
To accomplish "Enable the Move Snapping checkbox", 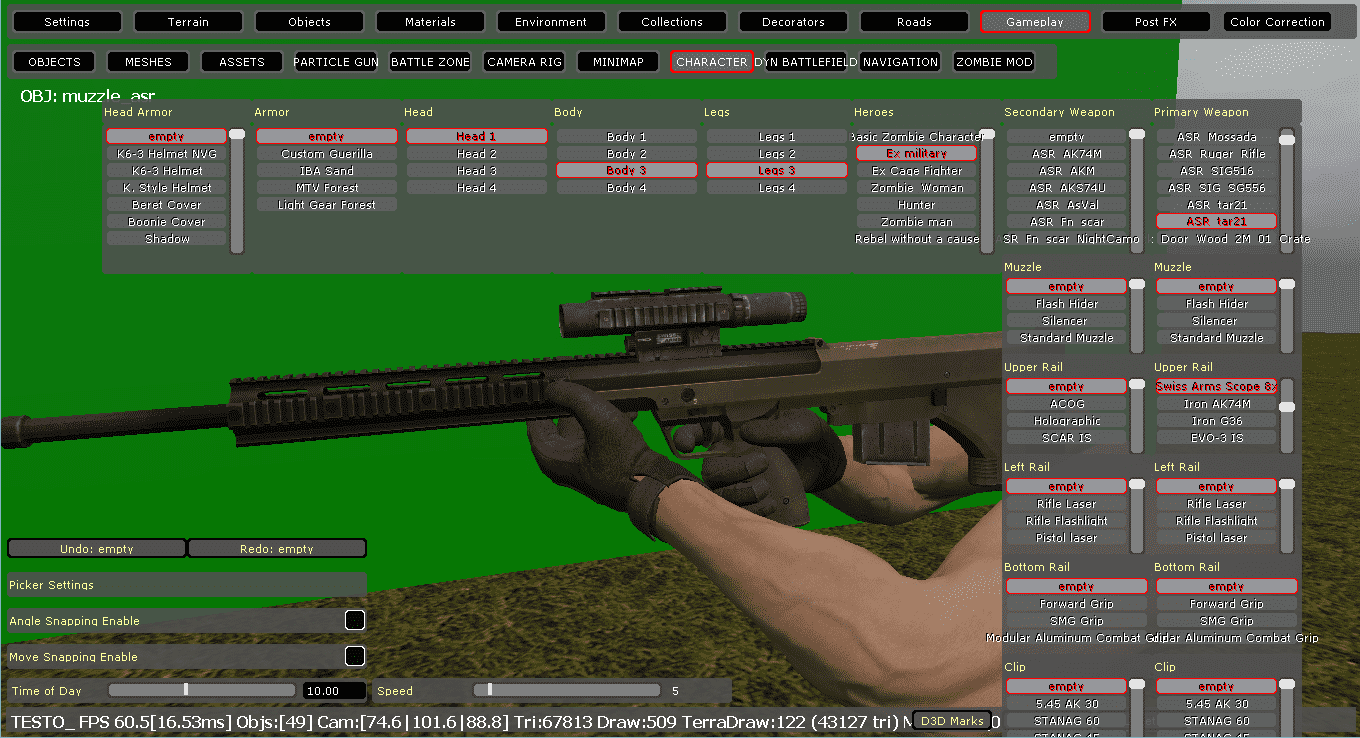I will pos(355,656).
